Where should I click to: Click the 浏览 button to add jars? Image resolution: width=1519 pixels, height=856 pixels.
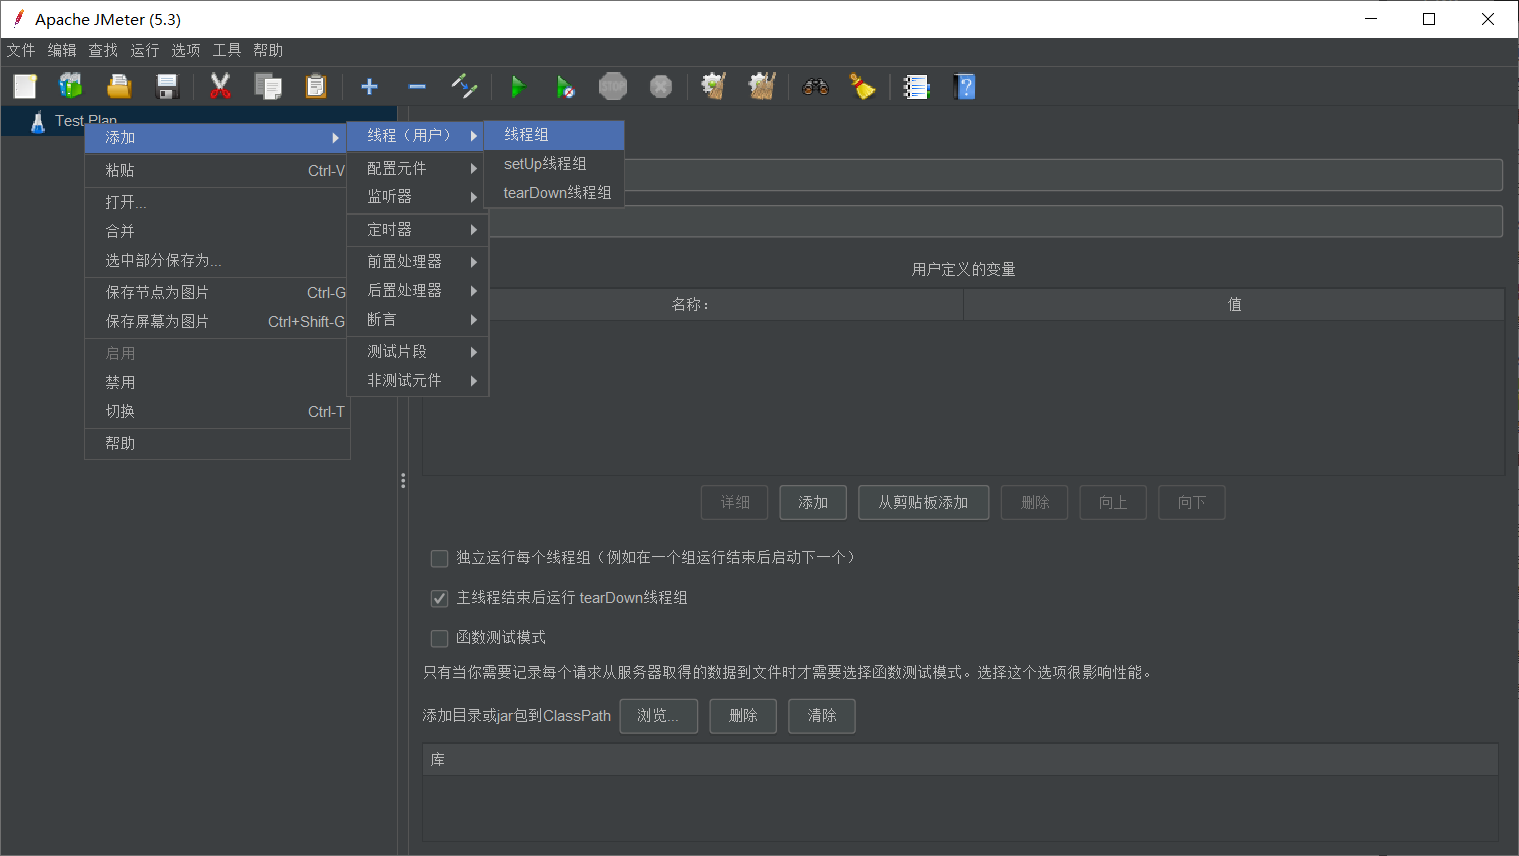point(658,716)
